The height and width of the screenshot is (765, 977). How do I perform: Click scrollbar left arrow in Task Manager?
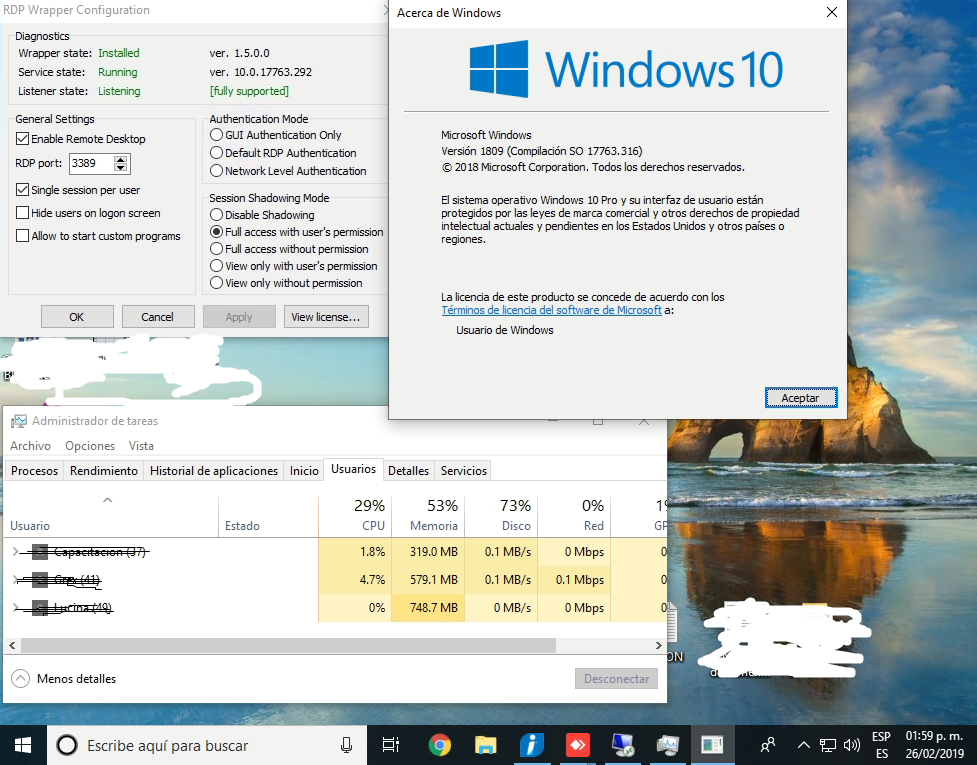[x=12, y=645]
